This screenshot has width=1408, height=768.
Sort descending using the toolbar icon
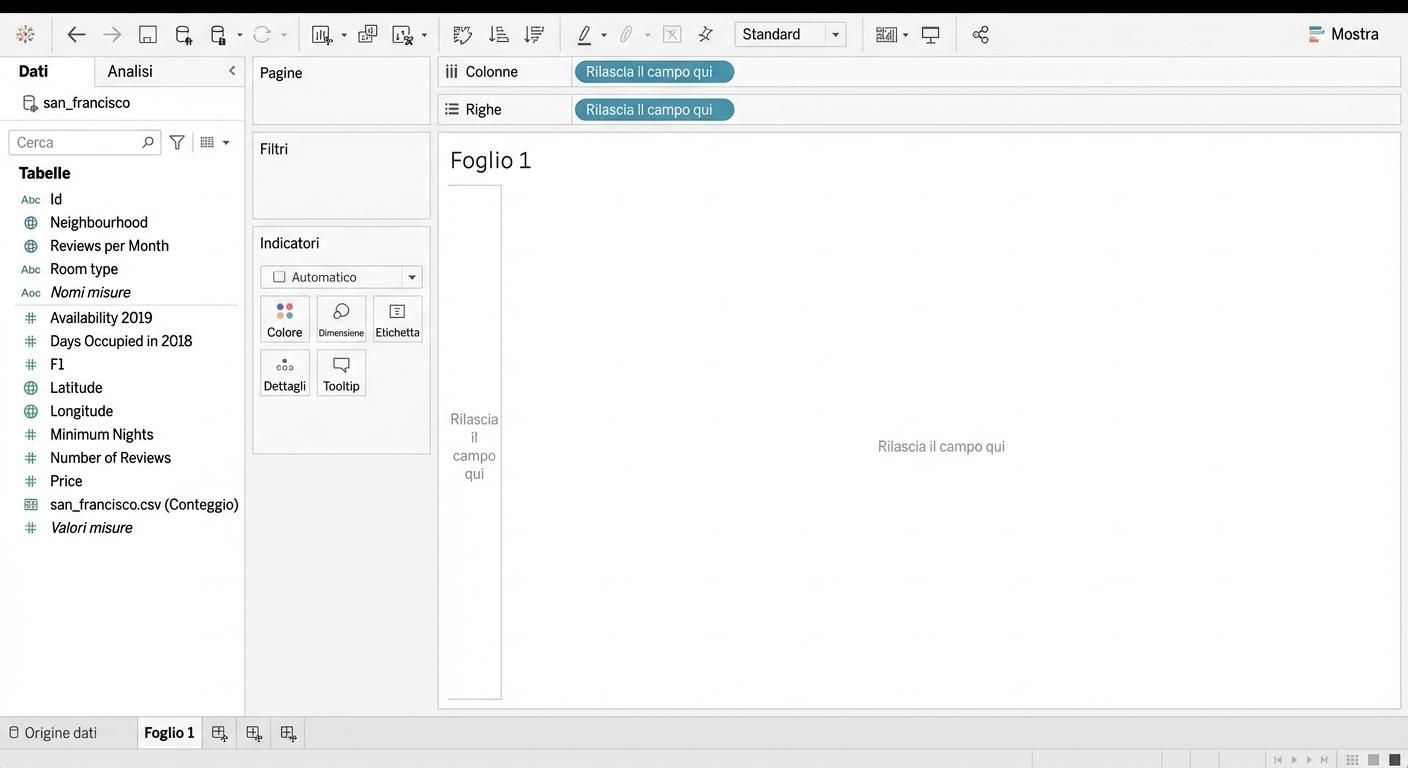(x=534, y=35)
